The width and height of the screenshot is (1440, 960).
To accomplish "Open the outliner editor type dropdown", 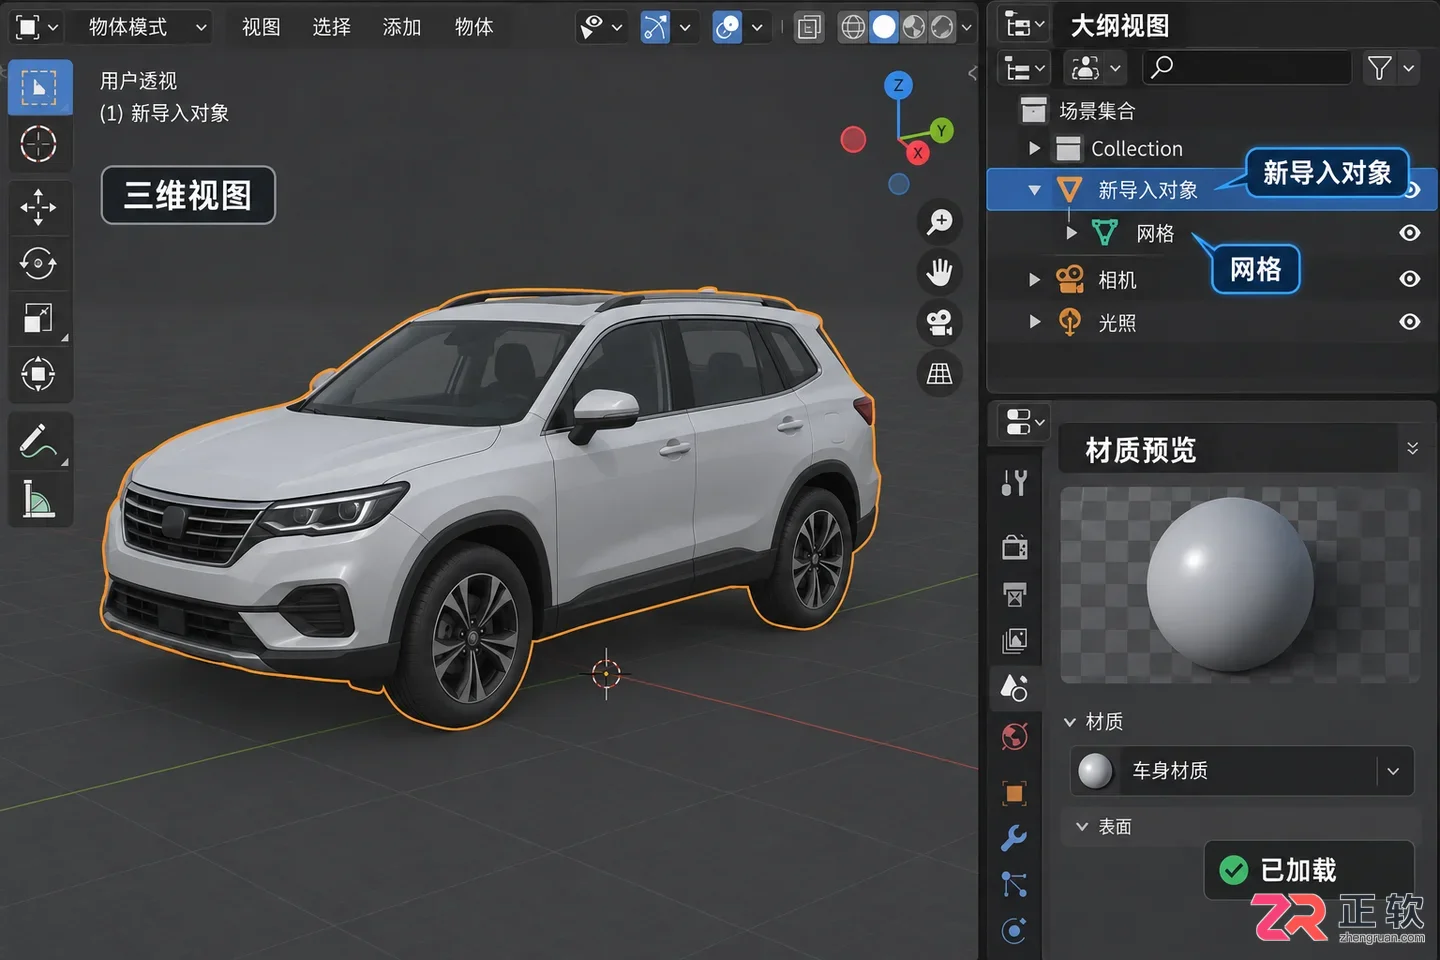I will tap(1024, 26).
